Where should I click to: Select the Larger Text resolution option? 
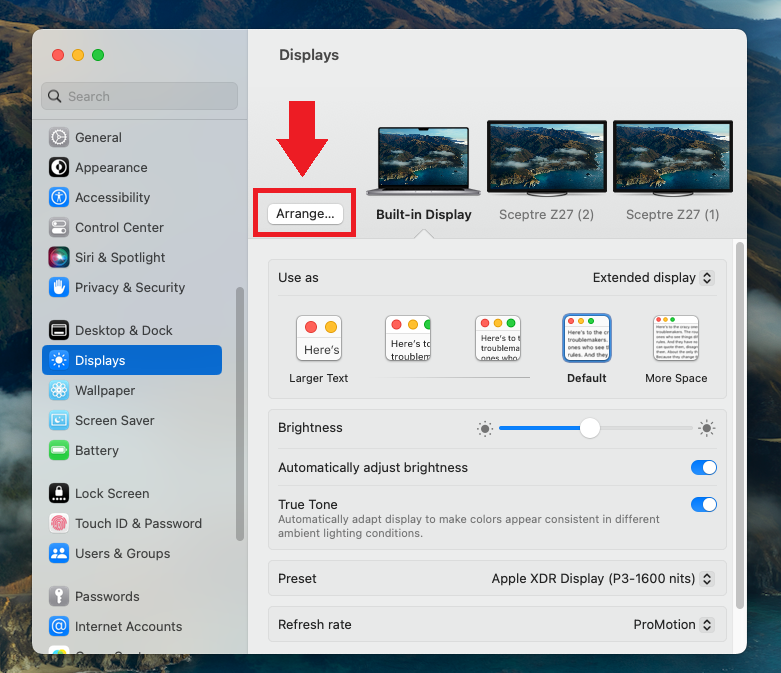tap(319, 339)
